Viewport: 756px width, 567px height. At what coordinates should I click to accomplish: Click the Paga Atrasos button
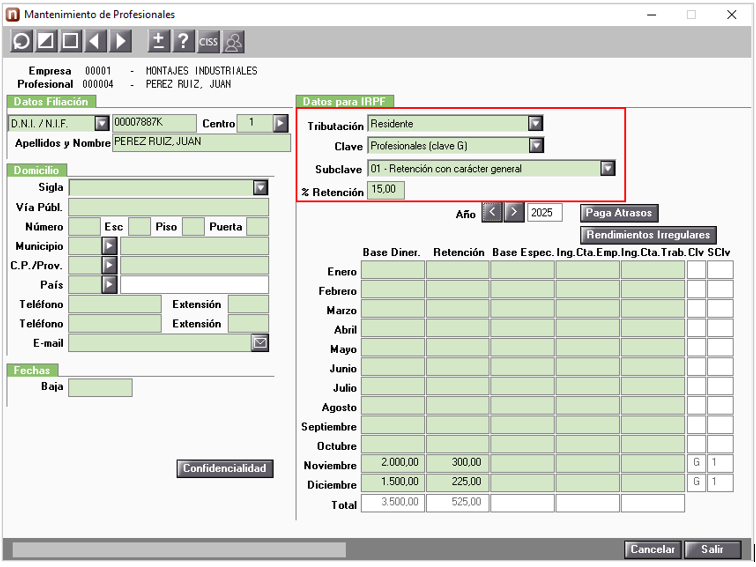click(x=619, y=213)
